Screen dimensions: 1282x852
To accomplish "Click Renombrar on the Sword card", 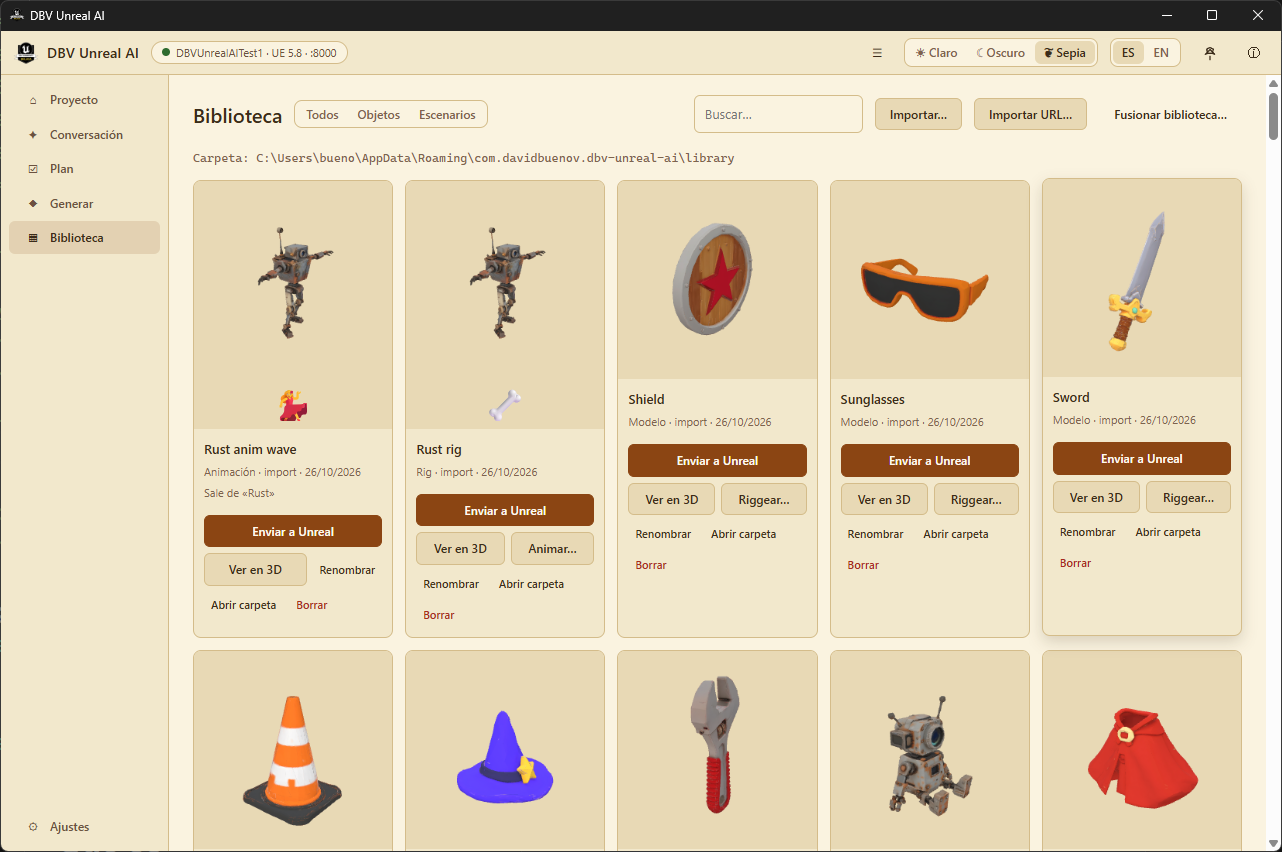I will [x=1087, y=532].
